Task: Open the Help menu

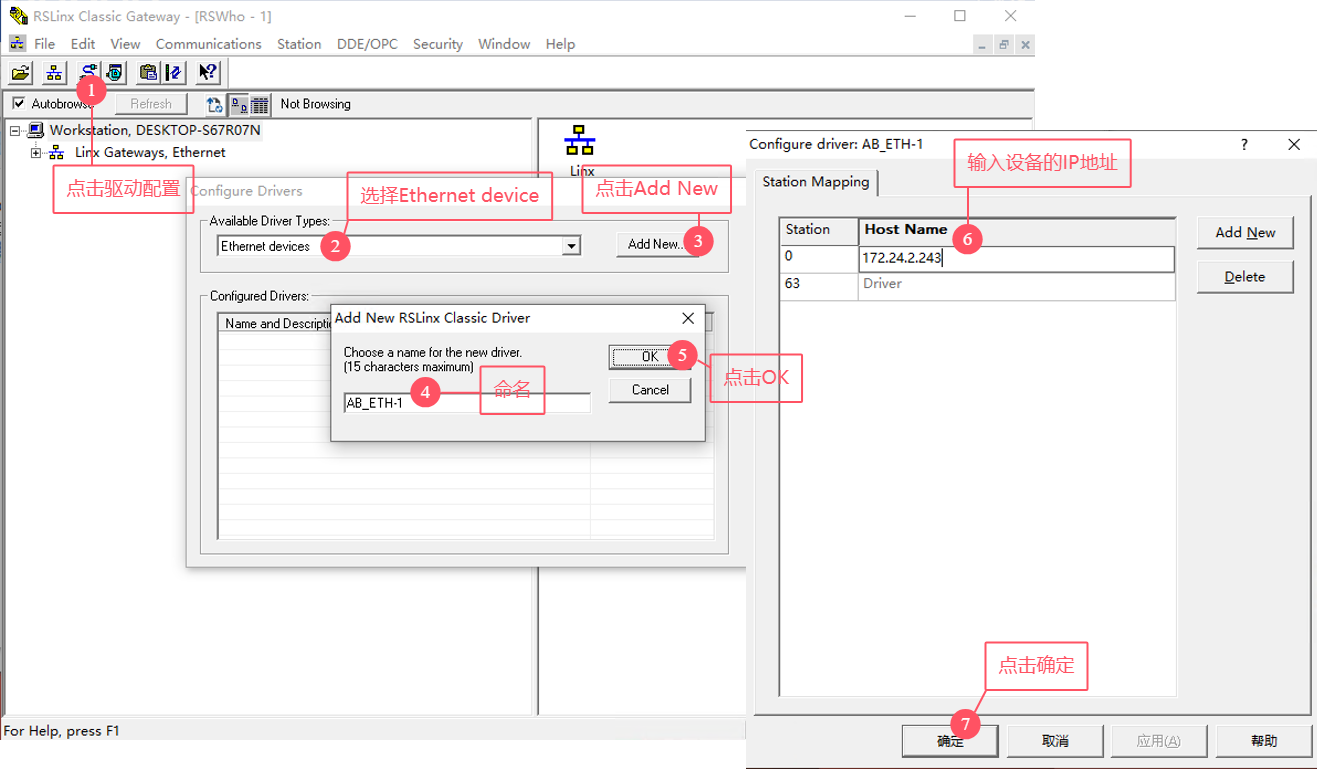Action: click(x=560, y=44)
